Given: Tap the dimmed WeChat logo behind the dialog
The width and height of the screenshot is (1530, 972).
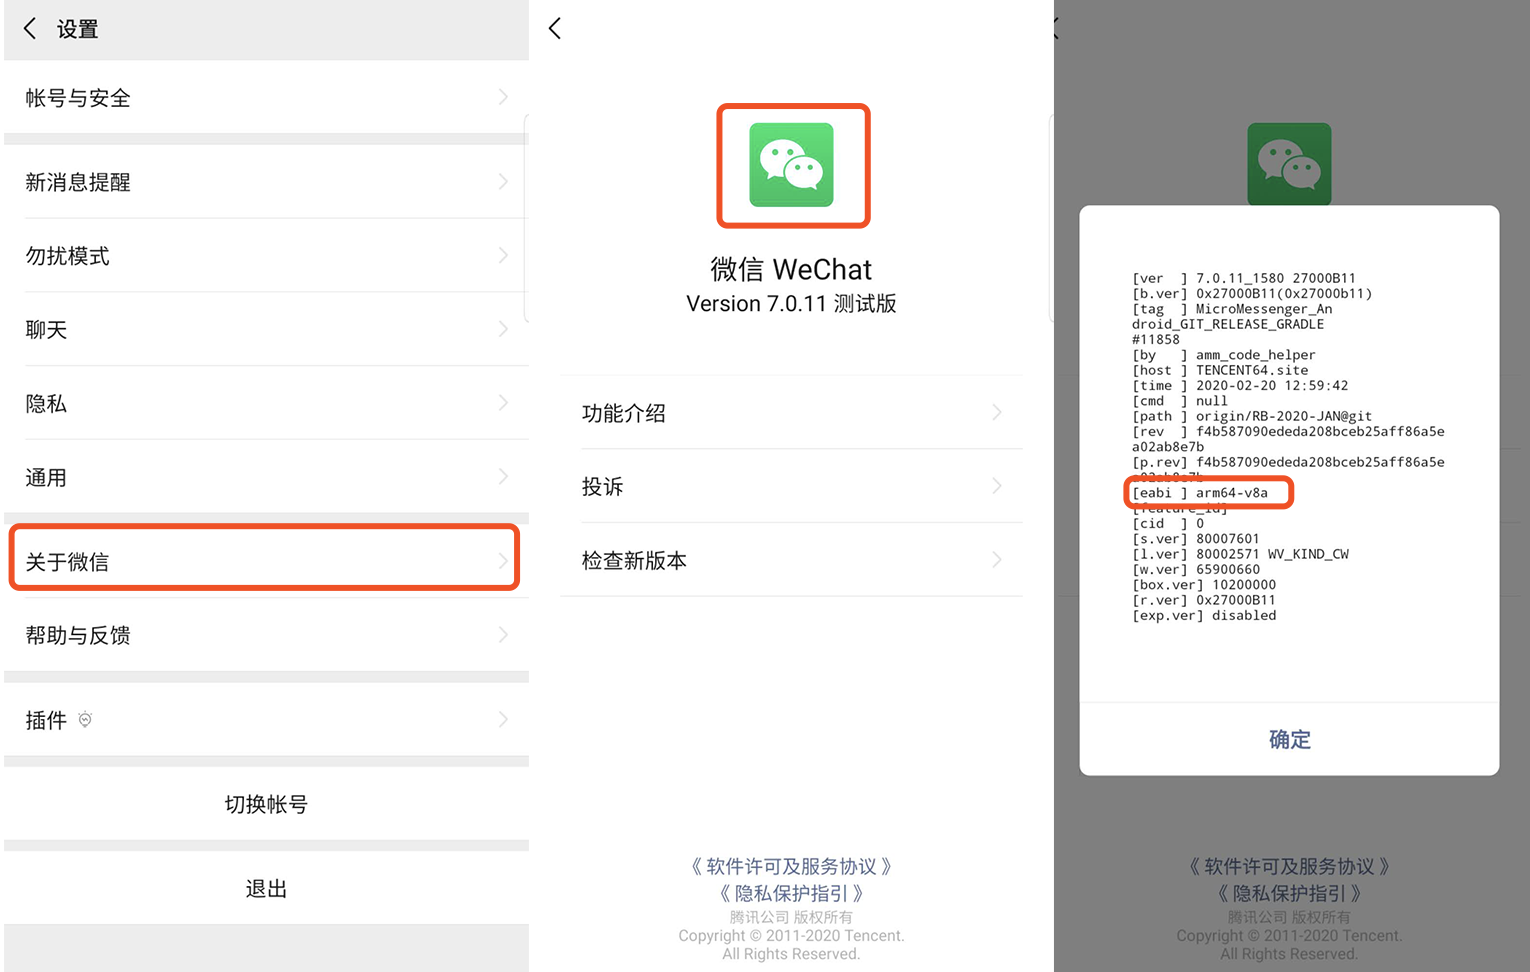Looking at the screenshot, I should [x=1289, y=164].
